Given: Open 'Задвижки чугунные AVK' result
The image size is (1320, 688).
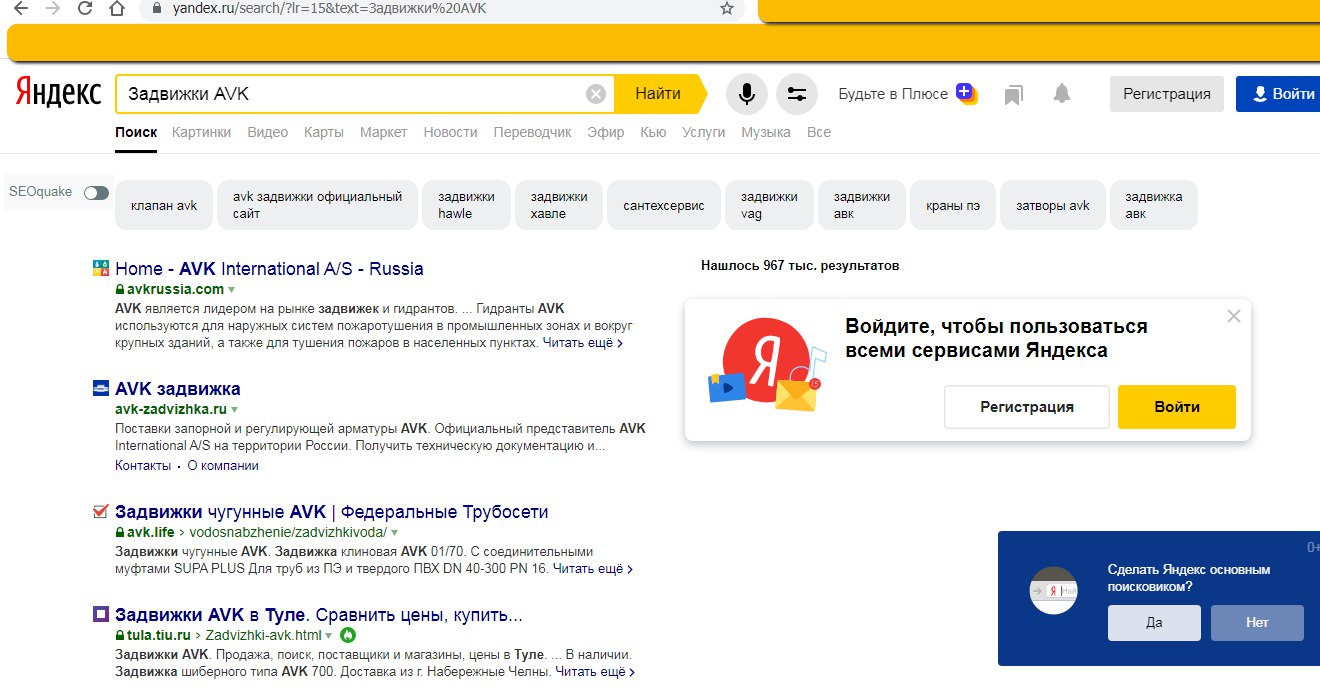Looking at the screenshot, I should tap(332, 512).
